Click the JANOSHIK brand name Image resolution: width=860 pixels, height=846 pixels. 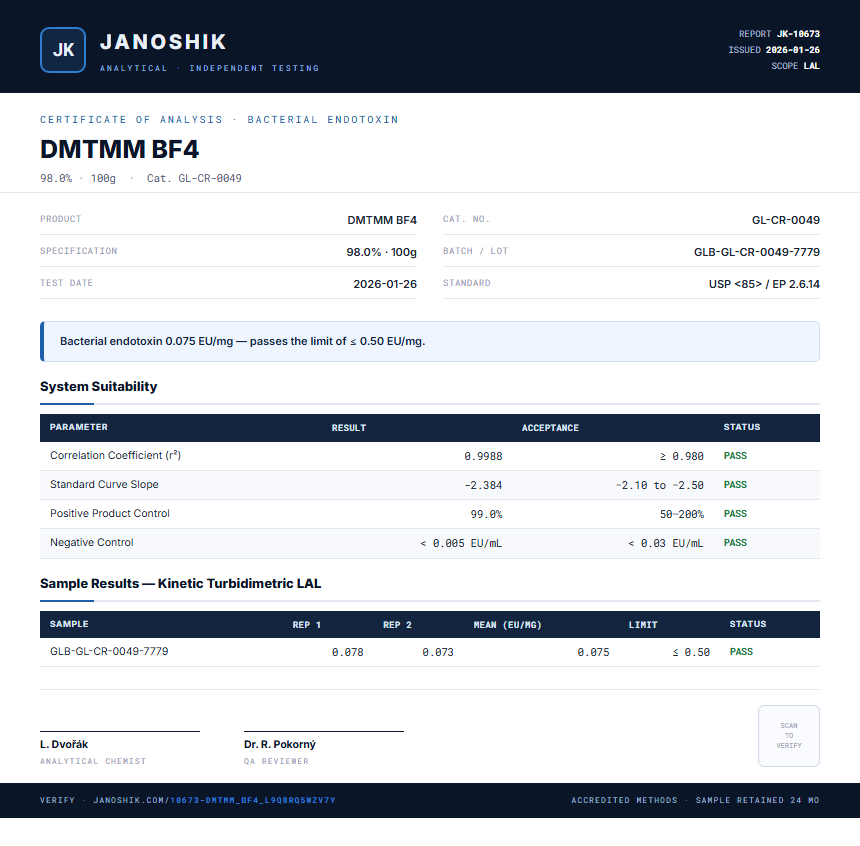[163, 42]
